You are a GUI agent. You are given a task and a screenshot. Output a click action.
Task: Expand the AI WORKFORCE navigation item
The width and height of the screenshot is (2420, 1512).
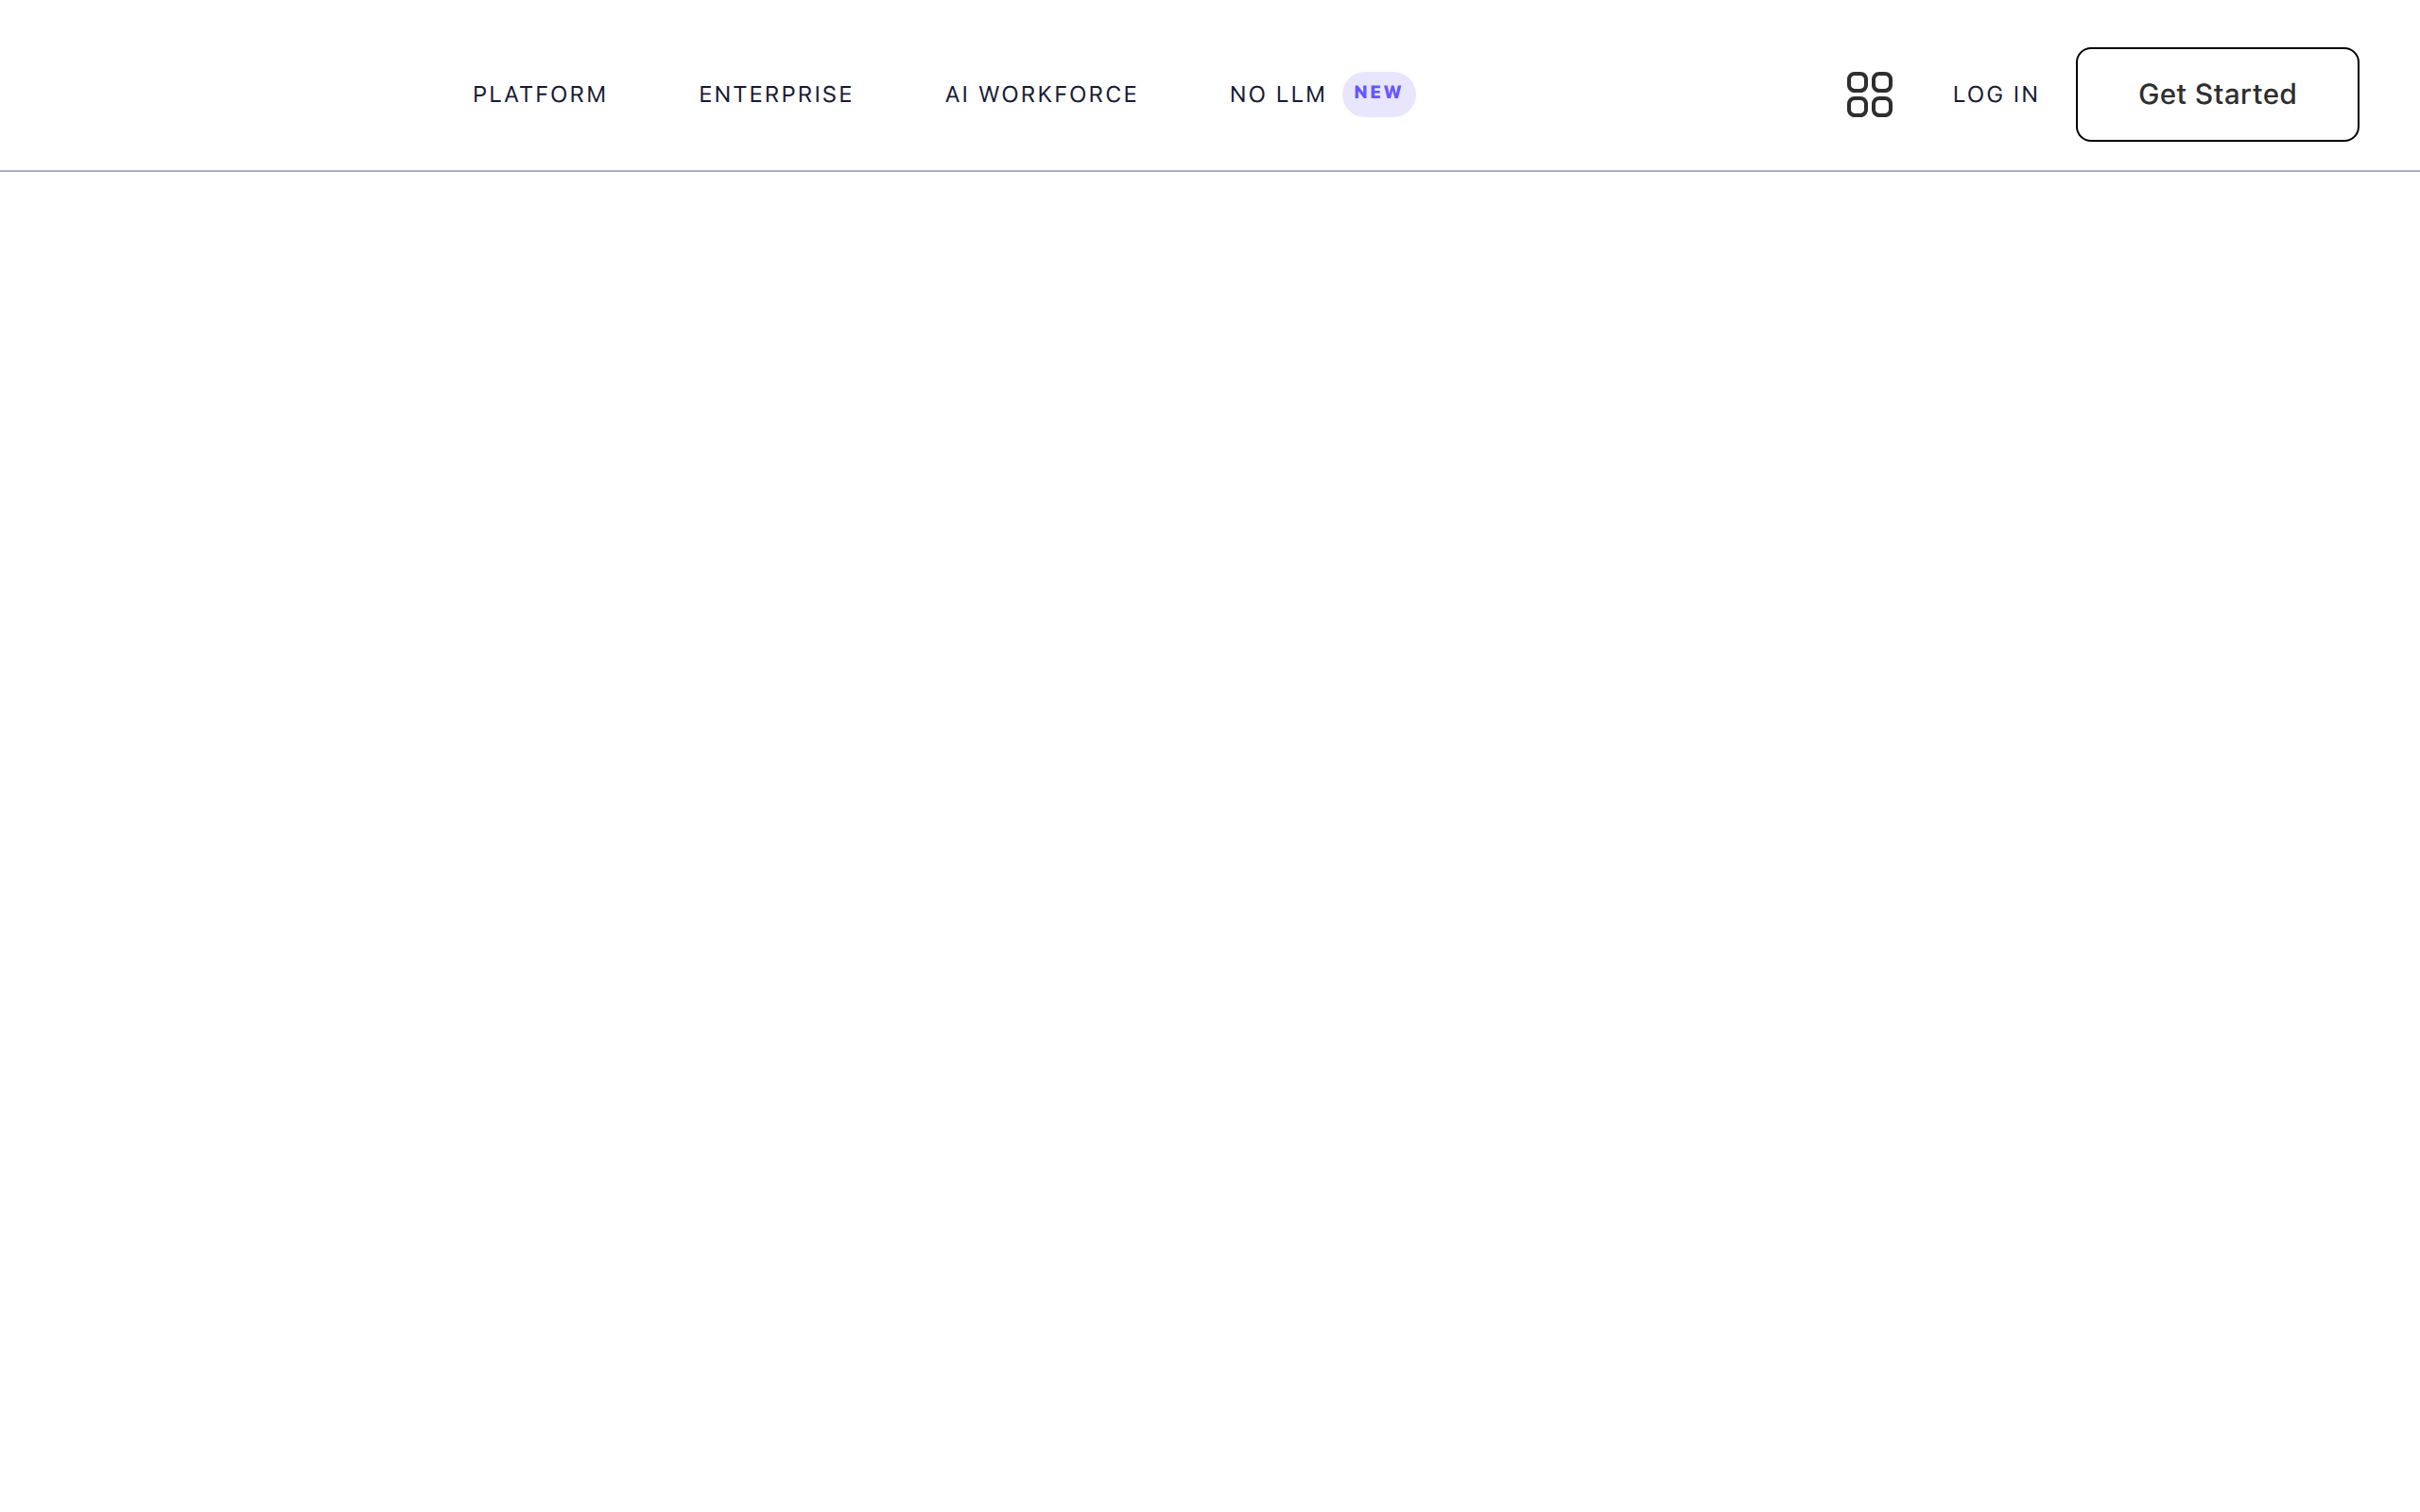(x=1041, y=94)
